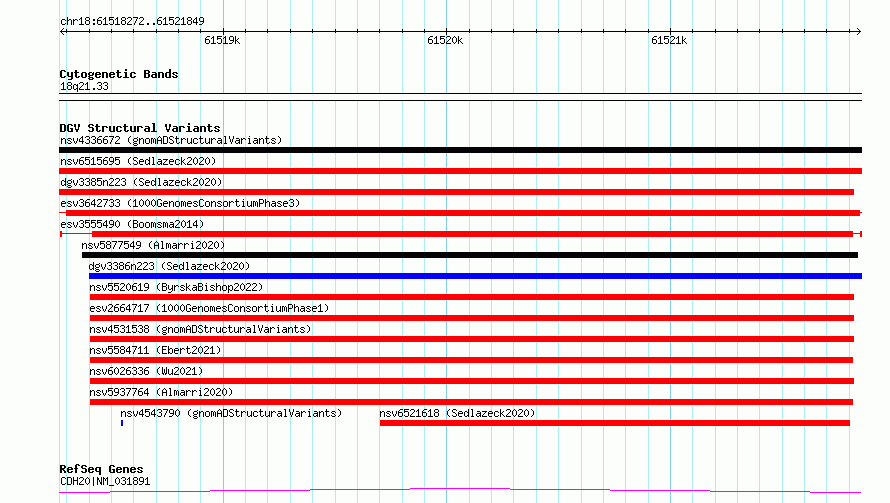The image size is (890, 503).
Task: Click the CDH20|NM_031891 gene label
Action: [105, 481]
